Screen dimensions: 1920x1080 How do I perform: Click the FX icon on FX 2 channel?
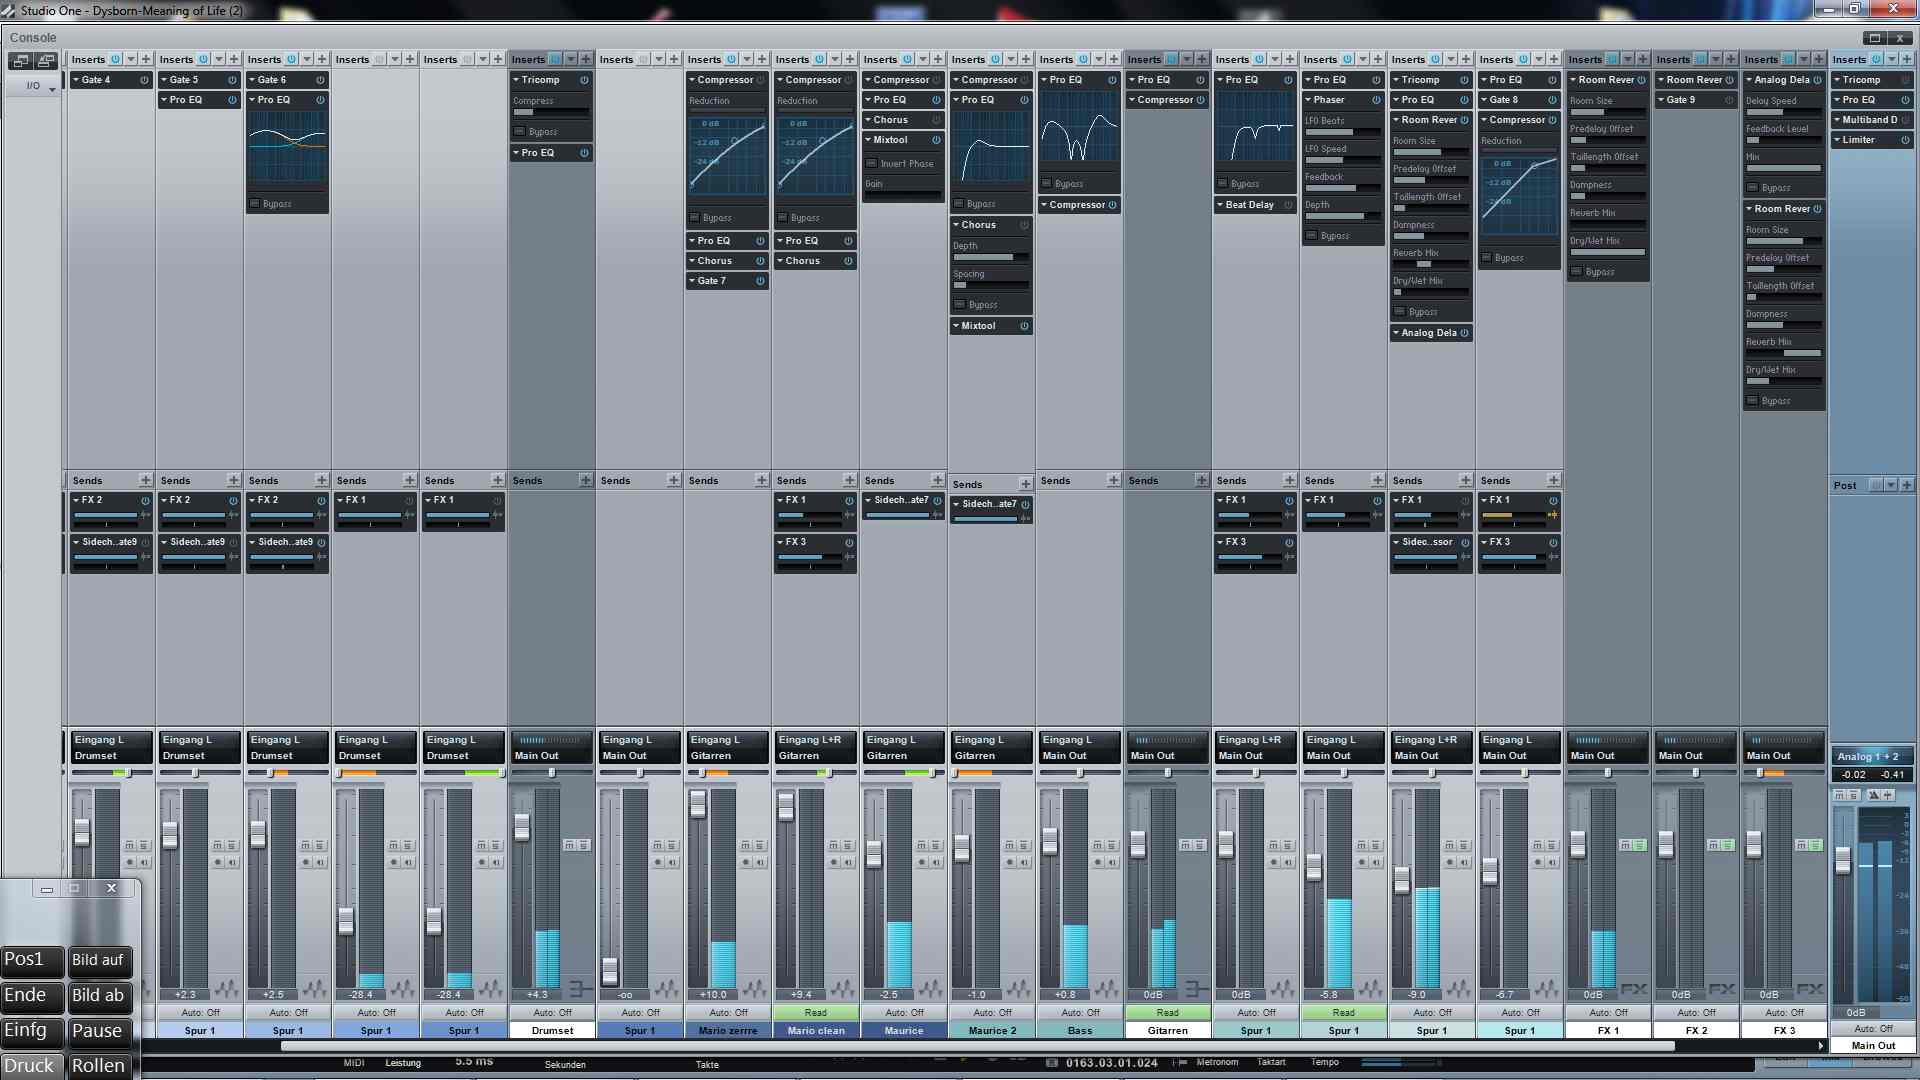point(1722,989)
